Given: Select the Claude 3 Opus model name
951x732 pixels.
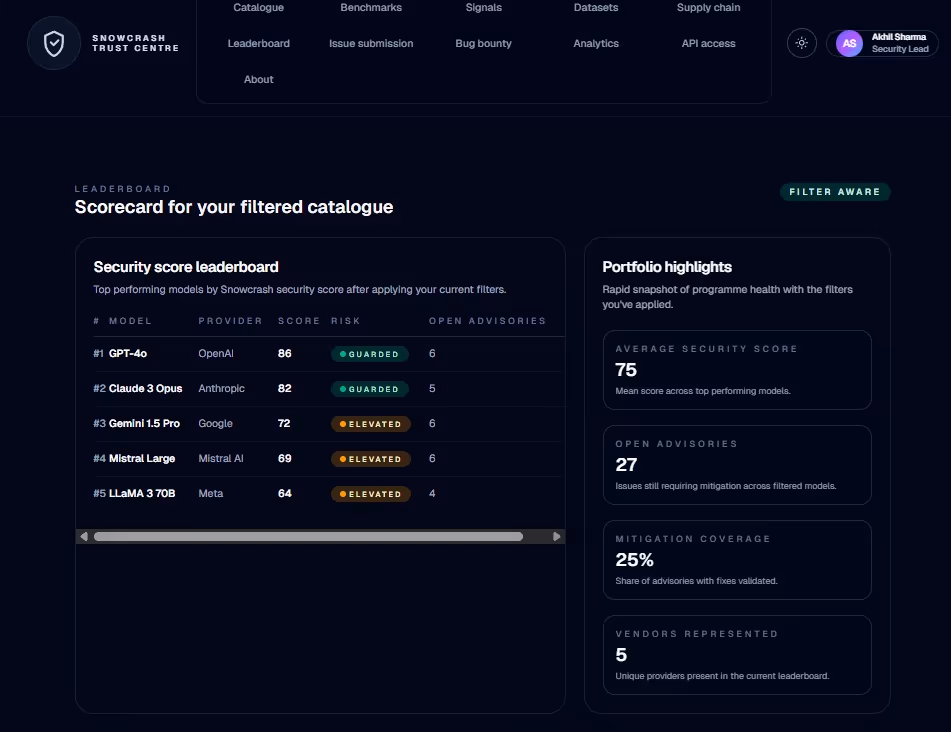Looking at the screenshot, I should [146, 388].
